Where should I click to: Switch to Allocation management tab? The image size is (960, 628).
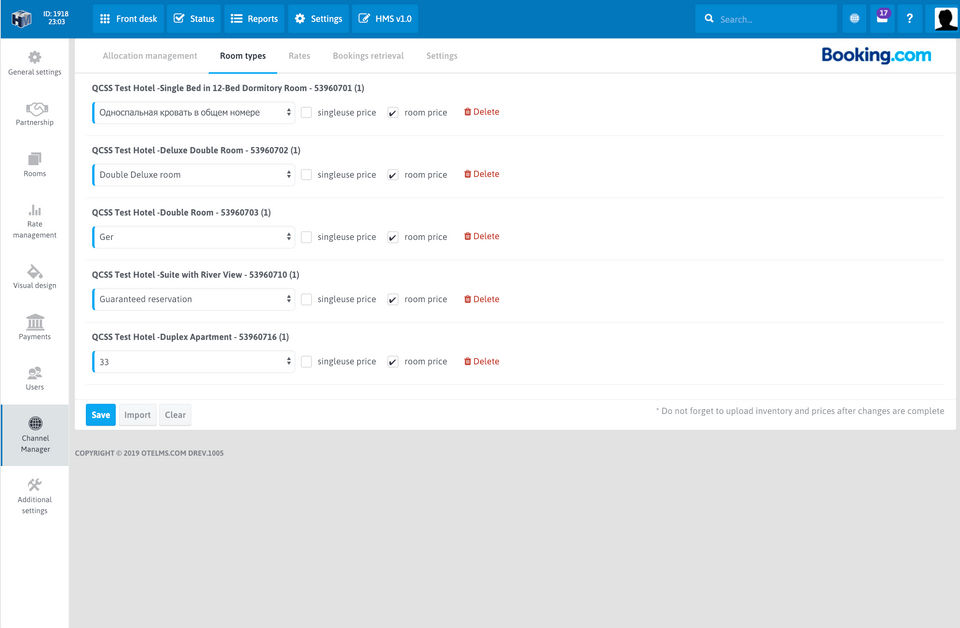(150, 56)
